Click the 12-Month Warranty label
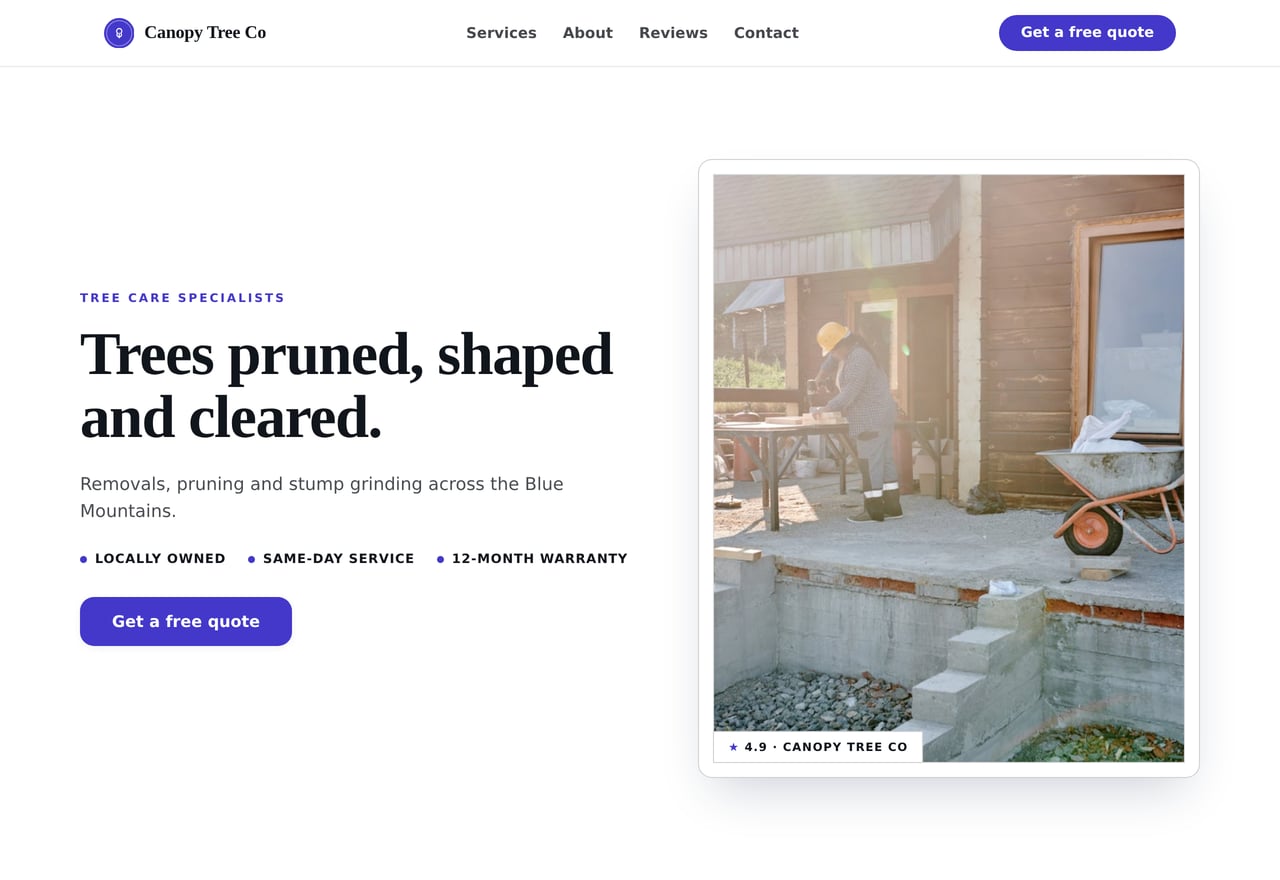1280x880 pixels. pyautogui.click(x=540, y=559)
